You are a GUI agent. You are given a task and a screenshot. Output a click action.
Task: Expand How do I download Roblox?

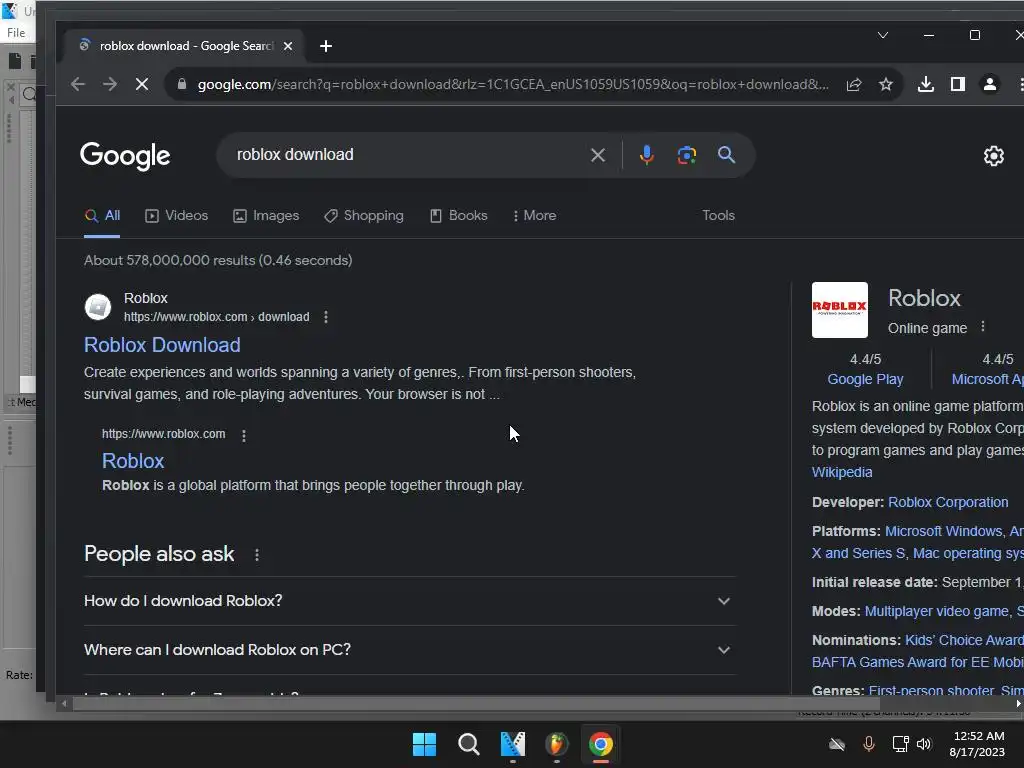[409, 601]
